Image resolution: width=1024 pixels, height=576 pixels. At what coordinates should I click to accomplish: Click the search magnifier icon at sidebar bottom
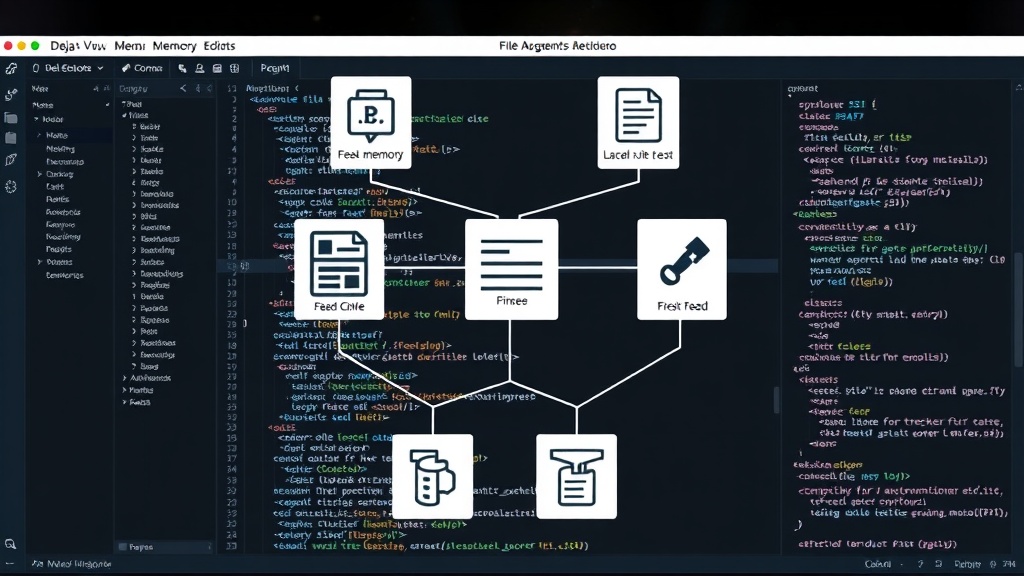pos(10,544)
